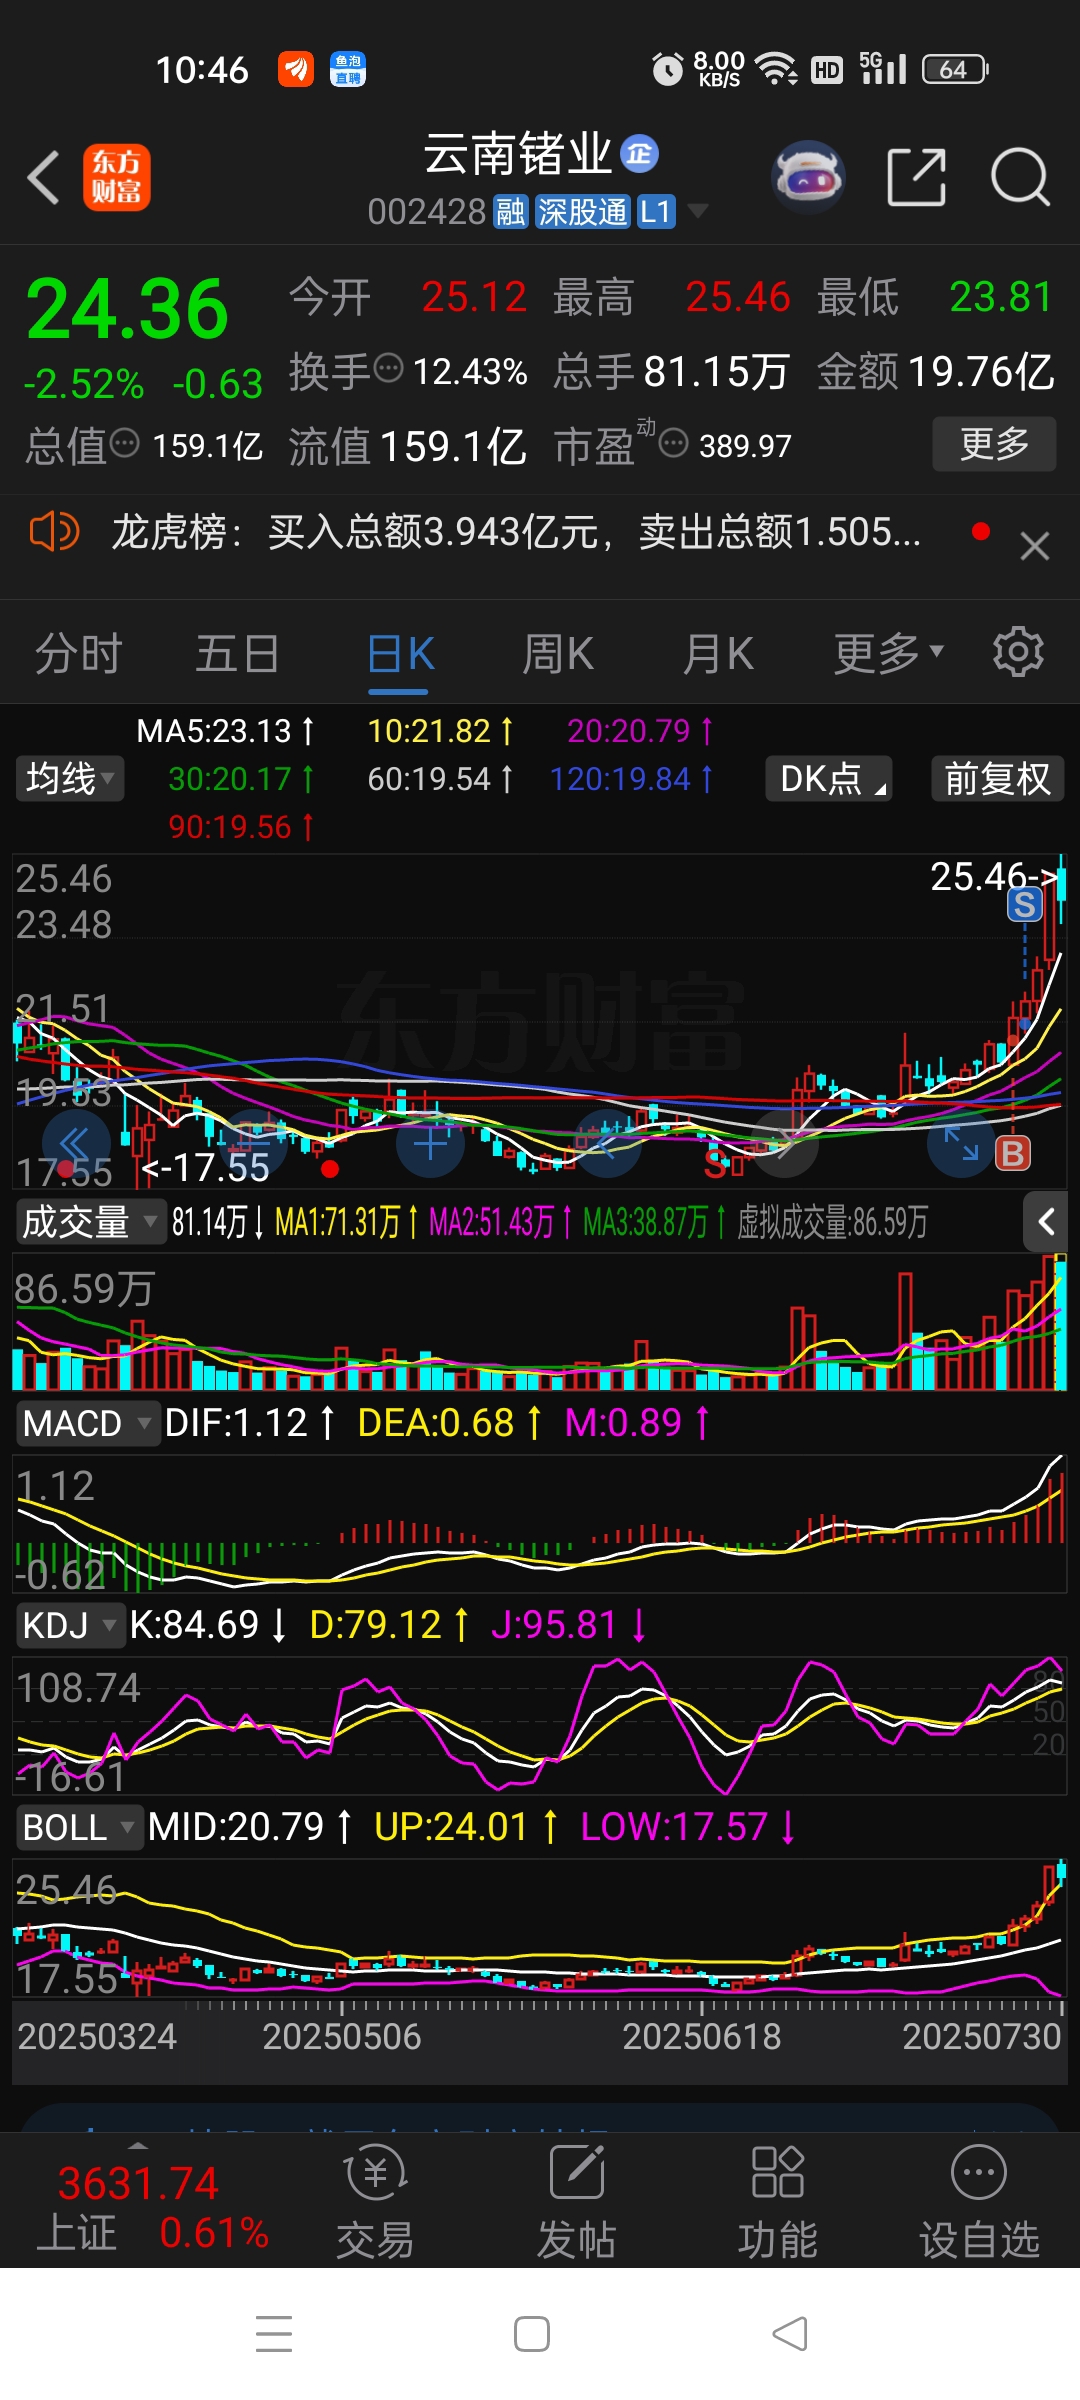Open the 交易 trade button

(375, 2201)
